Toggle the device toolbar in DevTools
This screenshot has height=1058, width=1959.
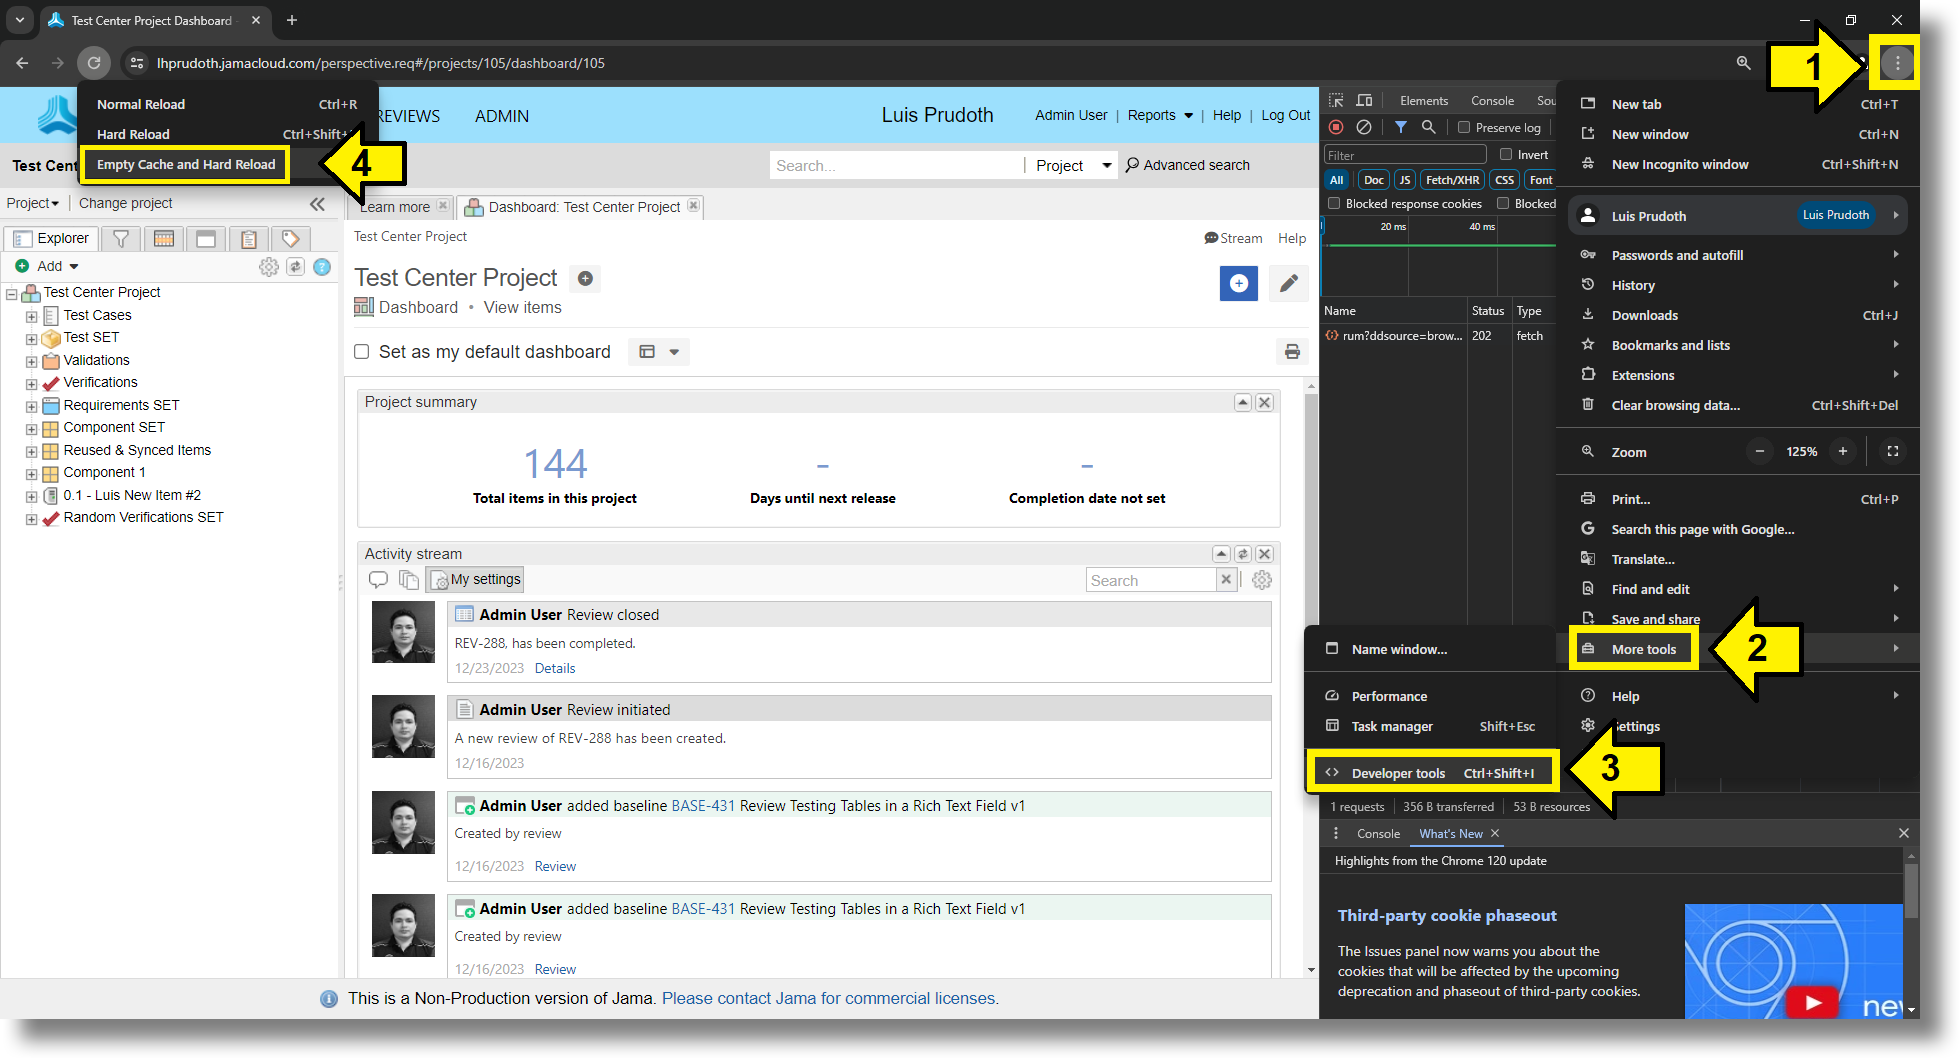(1364, 100)
